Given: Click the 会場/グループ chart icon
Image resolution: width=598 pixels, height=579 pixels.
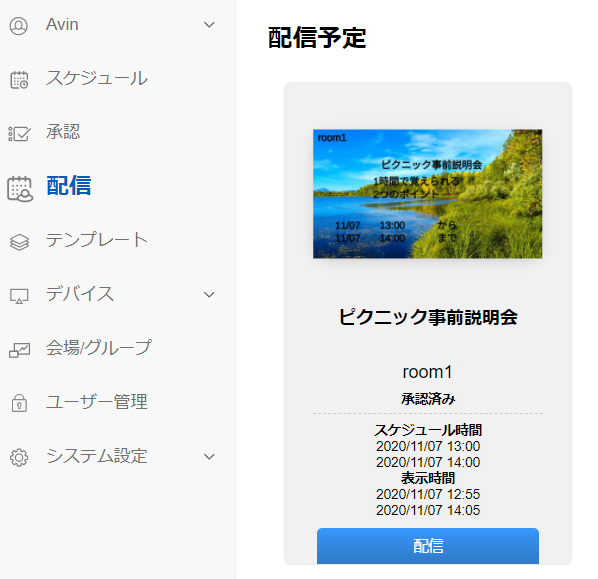Looking at the screenshot, I should click(x=19, y=350).
